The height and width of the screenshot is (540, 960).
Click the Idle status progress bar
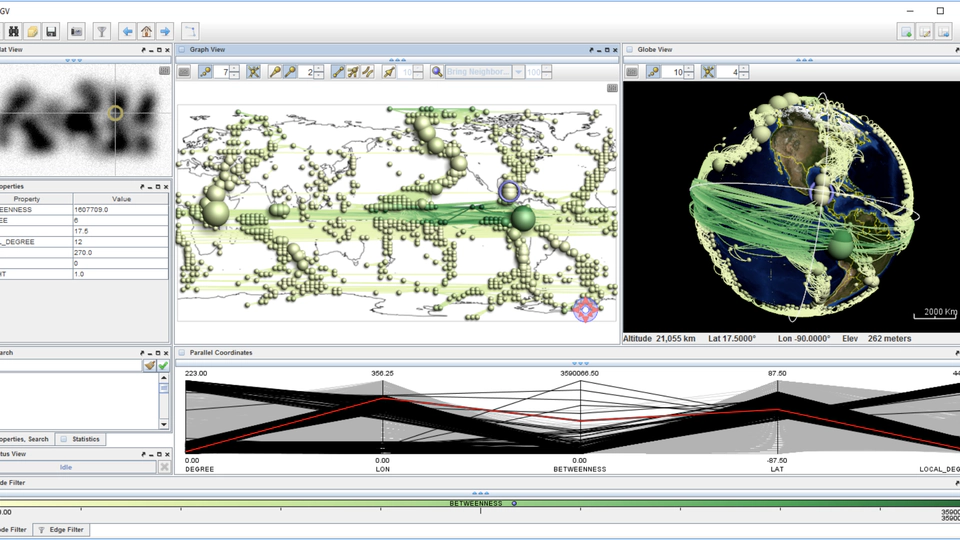pyautogui.click(x=78, y=467)
